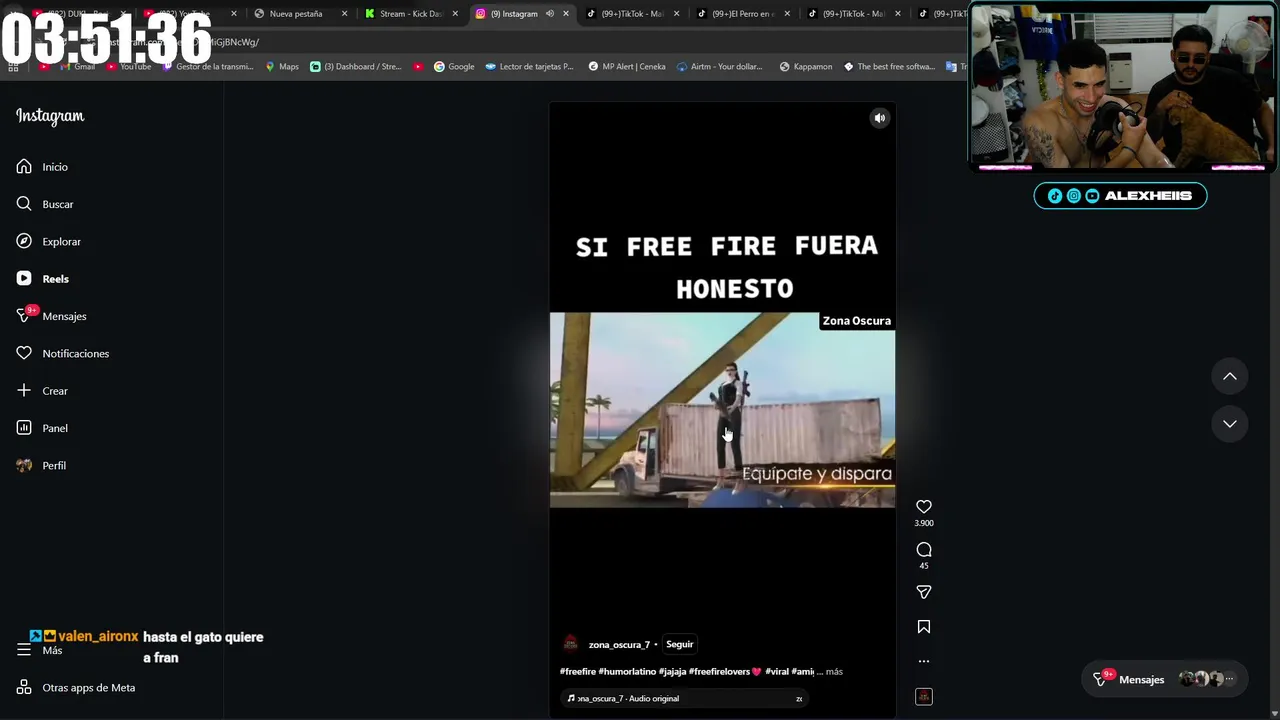The width and height of the screenshot is (1280, 720).
Task: Click the Seguir follow button
Action: tap(680, 645)
